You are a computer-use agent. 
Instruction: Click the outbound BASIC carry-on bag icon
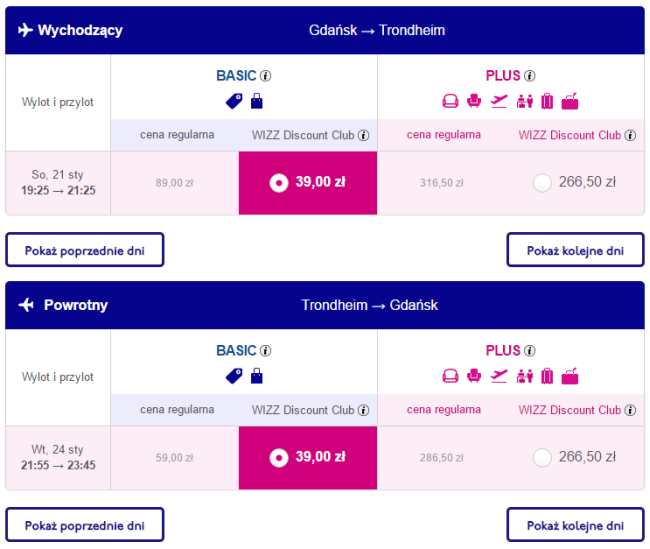click(256, 101)
